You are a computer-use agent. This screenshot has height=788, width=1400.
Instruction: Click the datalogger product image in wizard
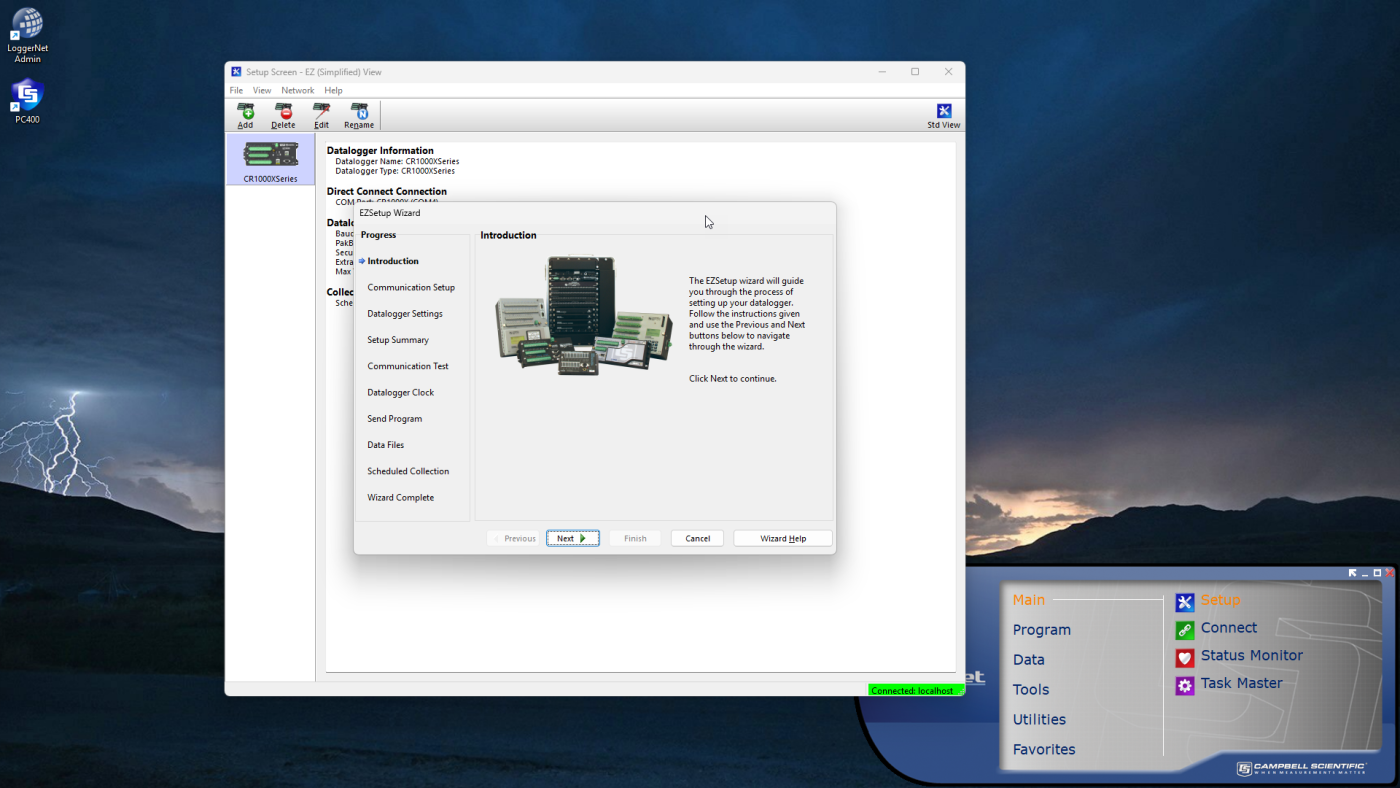[584, 315]
